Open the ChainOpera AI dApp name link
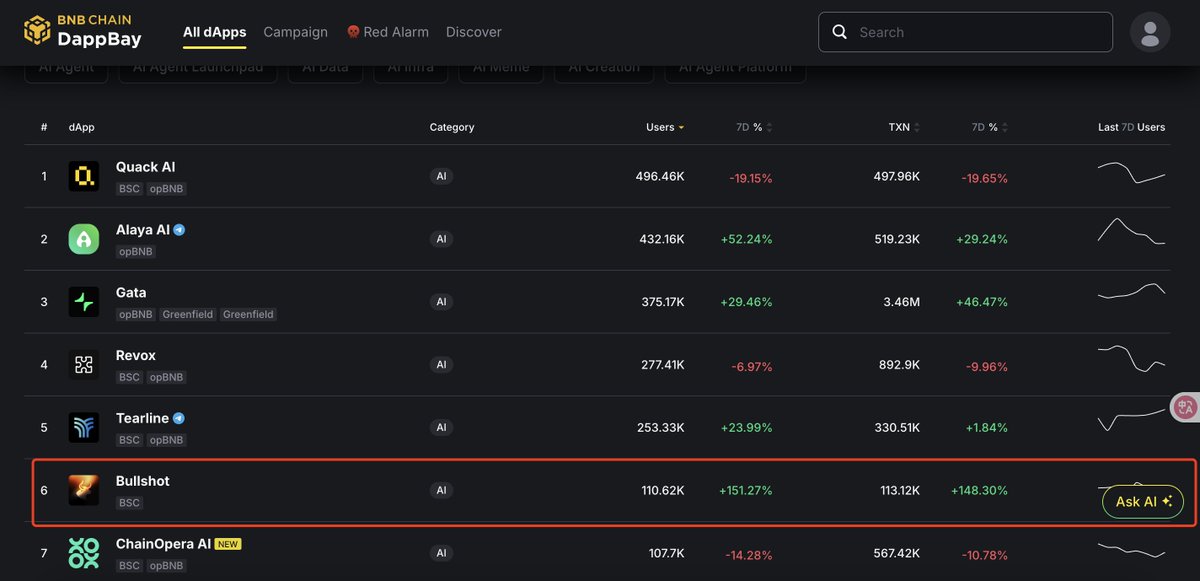The height and width of the screenshot is (581, 1200). pyautogui.click(x=163, y=544)
